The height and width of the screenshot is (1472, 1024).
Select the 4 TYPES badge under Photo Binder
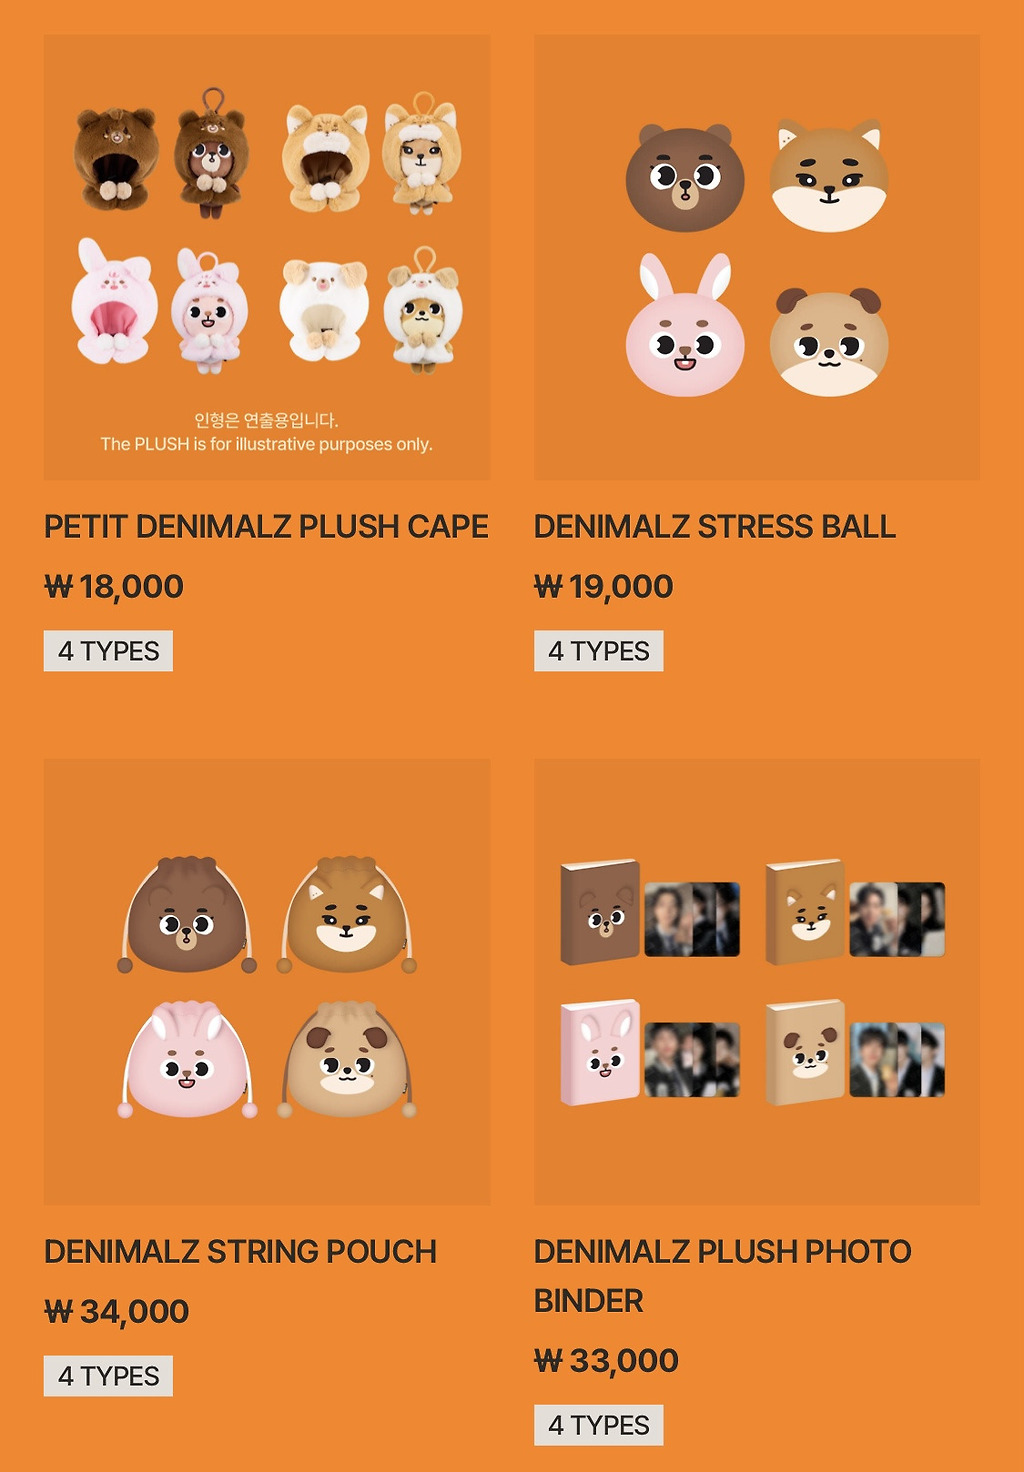click(598, 1425)
